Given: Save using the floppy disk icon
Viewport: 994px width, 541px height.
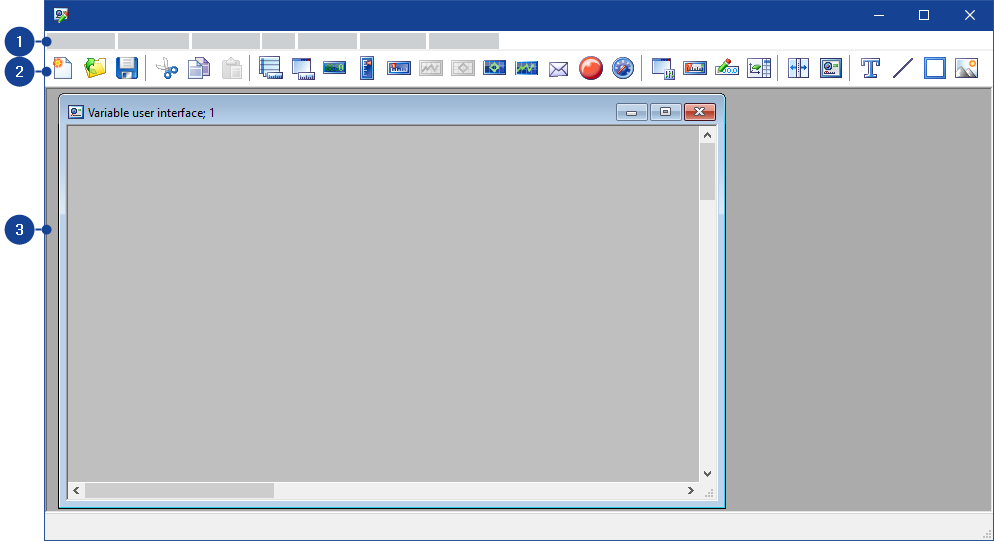Looking at the screenshot, I should (x=127, y=68).
